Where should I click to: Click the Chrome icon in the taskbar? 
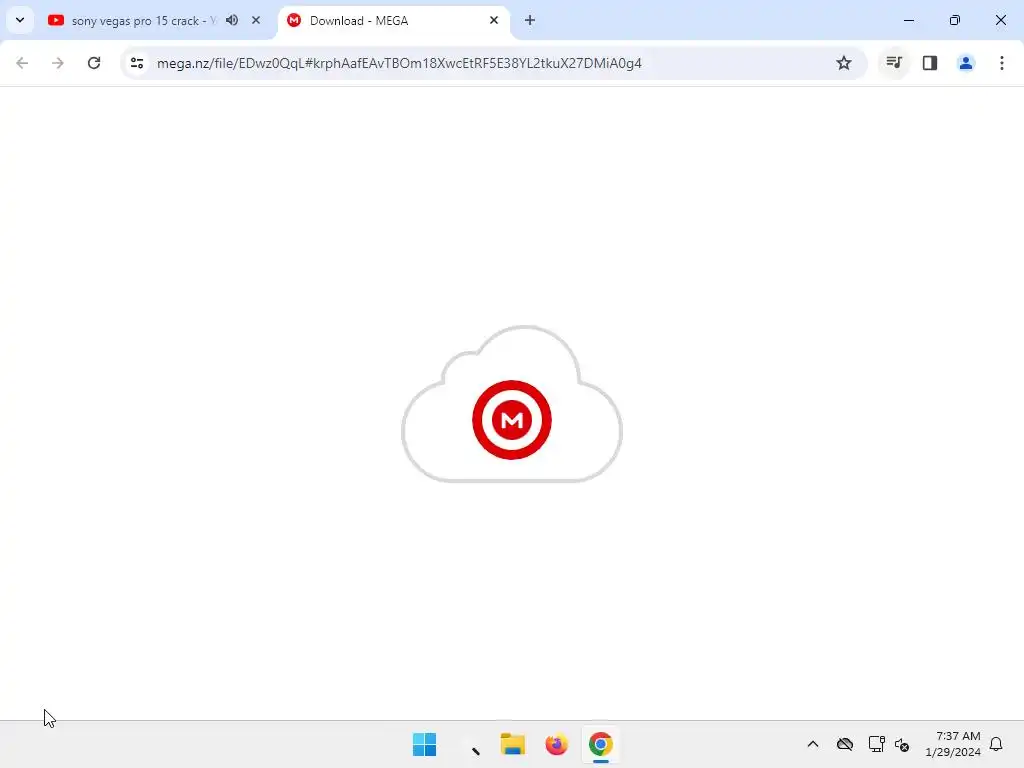point(601,744)
